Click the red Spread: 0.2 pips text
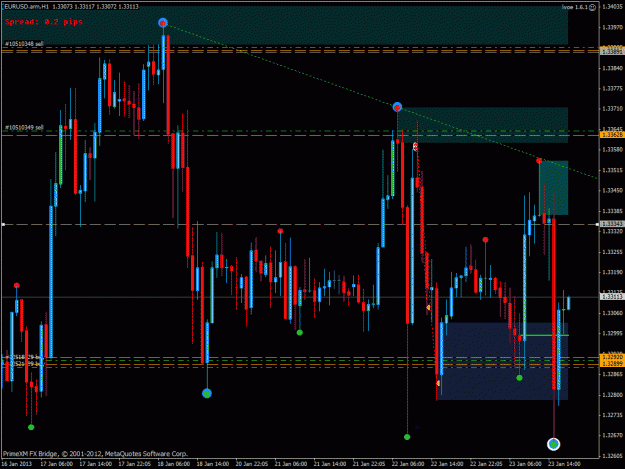This screenshot has width=625, height=469. point(44,22)
